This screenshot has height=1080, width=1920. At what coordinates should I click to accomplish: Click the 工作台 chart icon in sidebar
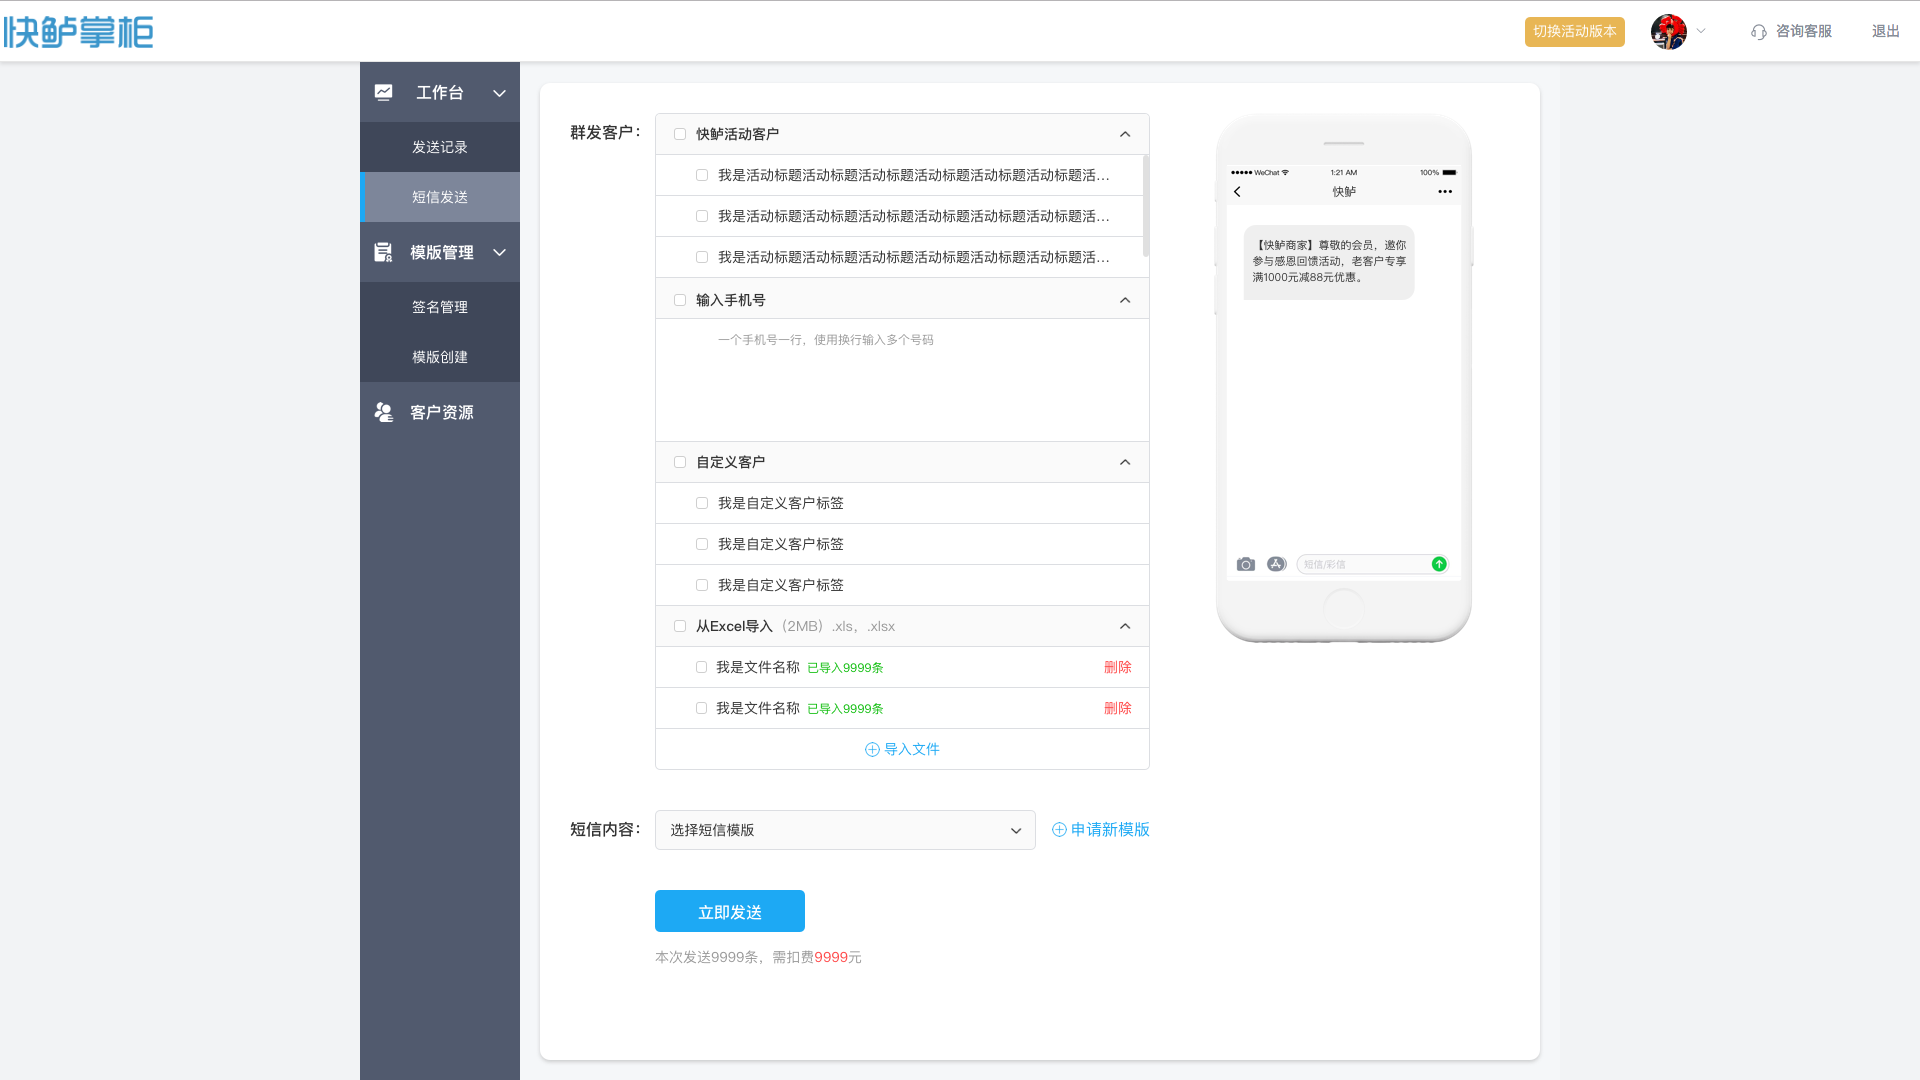[x=384, y=93]
